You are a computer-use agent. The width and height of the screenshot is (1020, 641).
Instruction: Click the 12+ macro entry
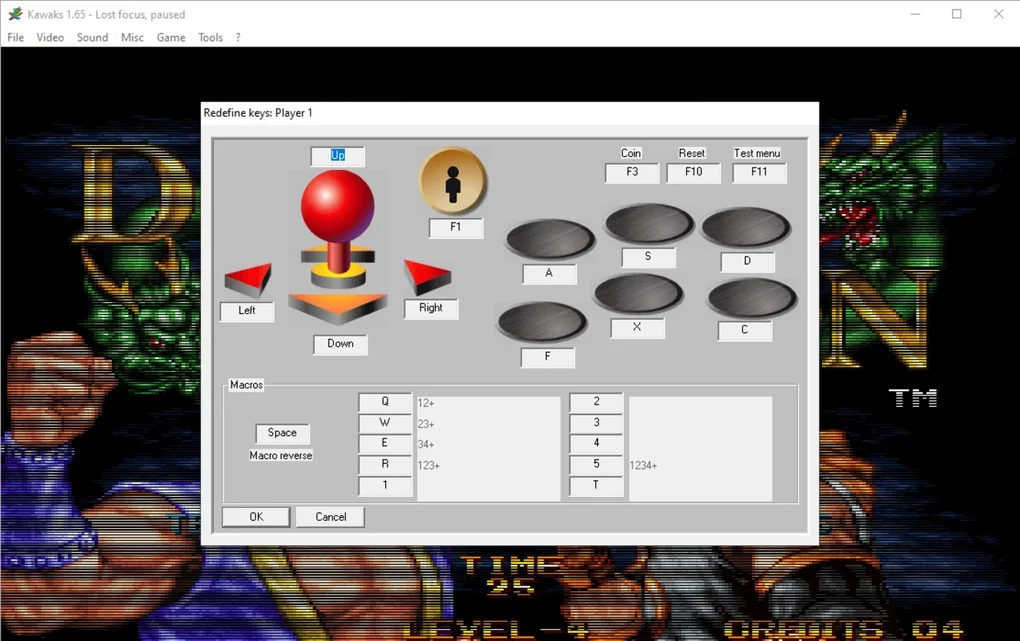pyautogui.click(x=426, y=403)
